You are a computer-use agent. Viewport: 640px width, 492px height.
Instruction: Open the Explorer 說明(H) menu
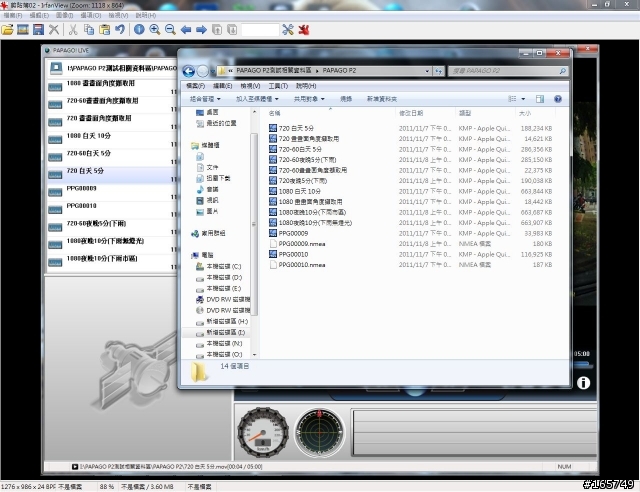coord(306,86)
